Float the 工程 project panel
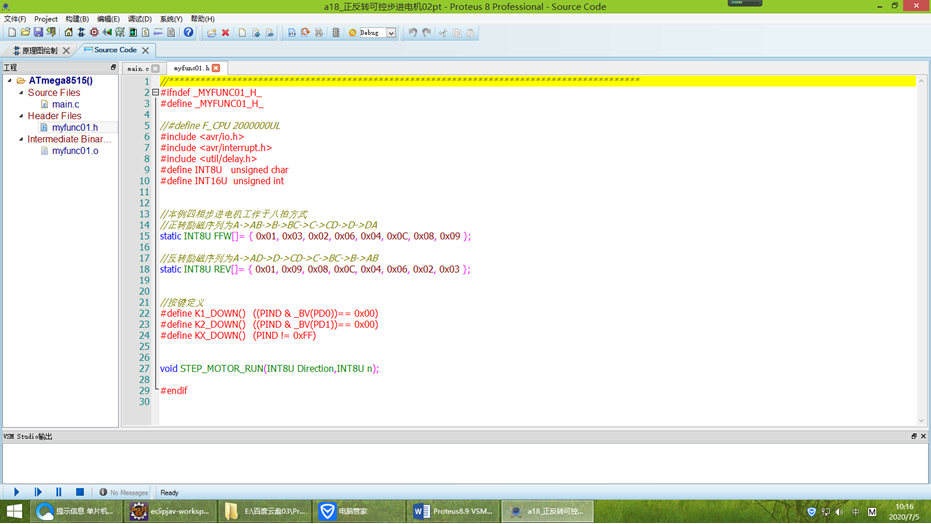 113,68
